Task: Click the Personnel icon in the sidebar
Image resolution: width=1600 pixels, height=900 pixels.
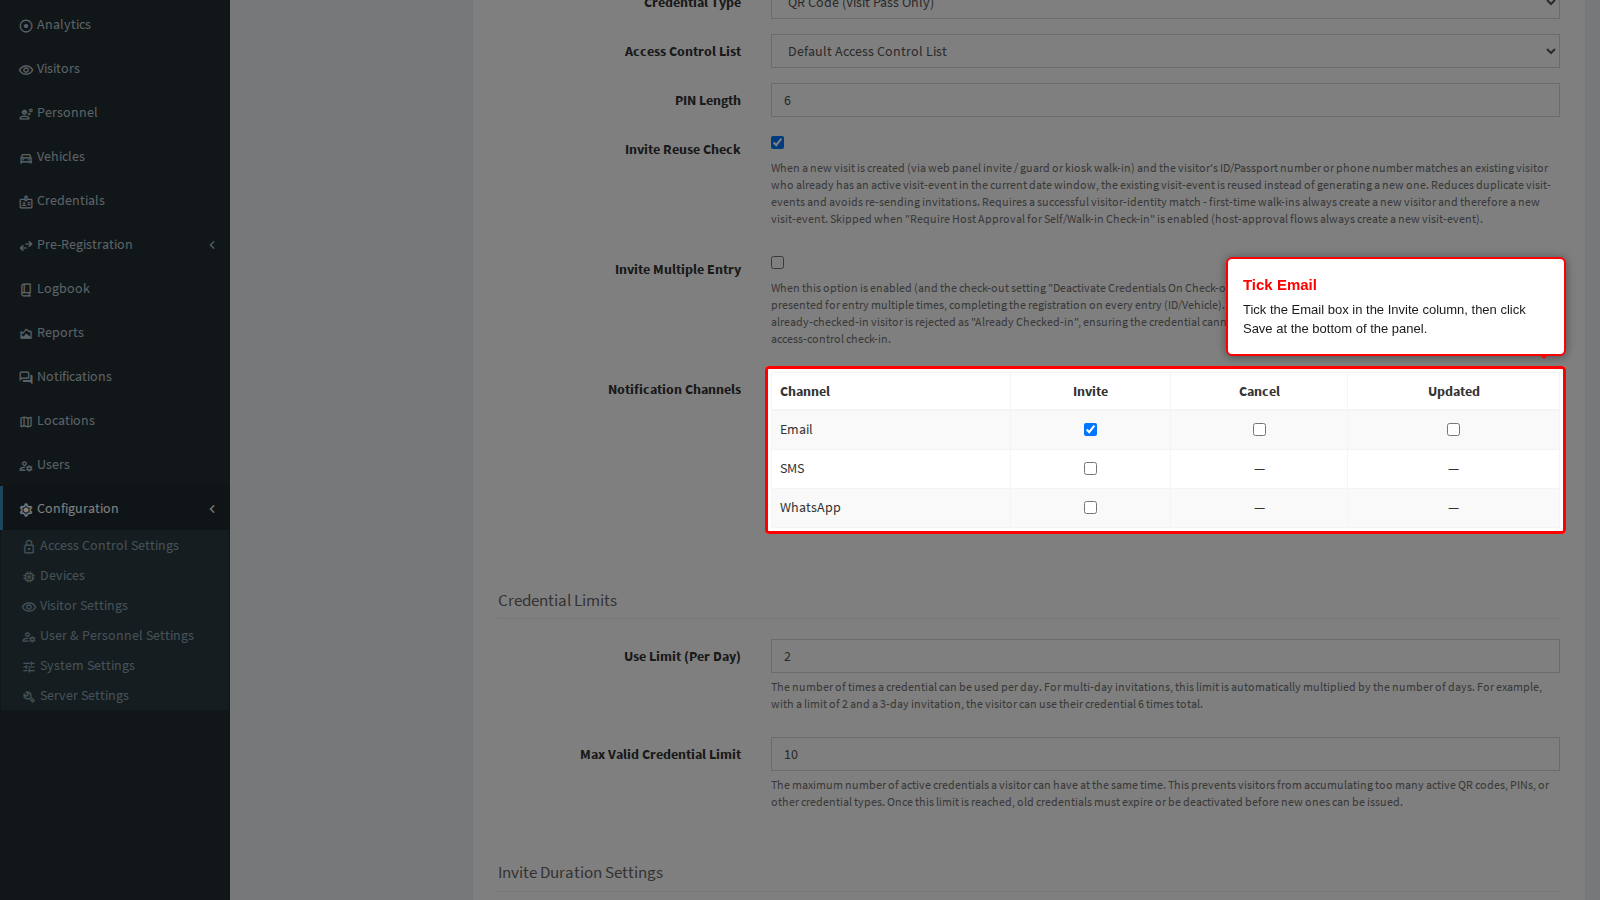Action: coord(26,114)
